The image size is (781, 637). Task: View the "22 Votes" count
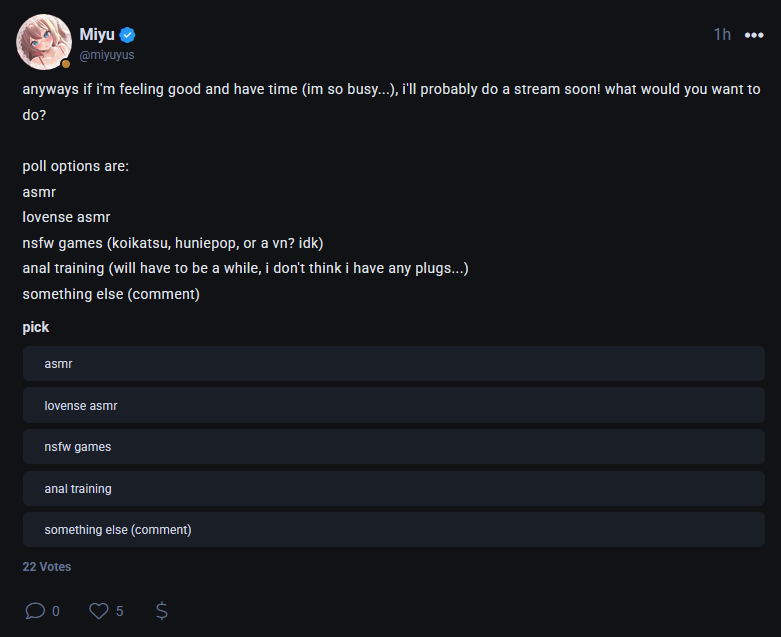[47, 567]
